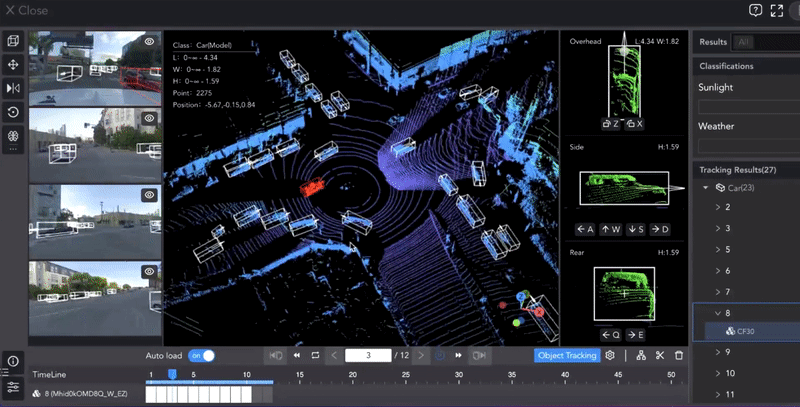Expand tracking result 7
800x407 pixels.
coord(717,292)
